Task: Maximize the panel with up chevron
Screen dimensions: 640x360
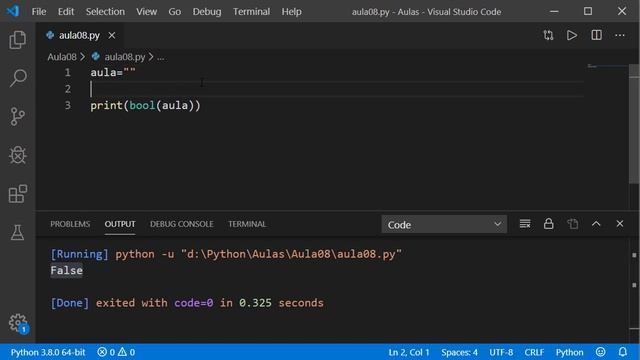Action: [x=596, y=224]
